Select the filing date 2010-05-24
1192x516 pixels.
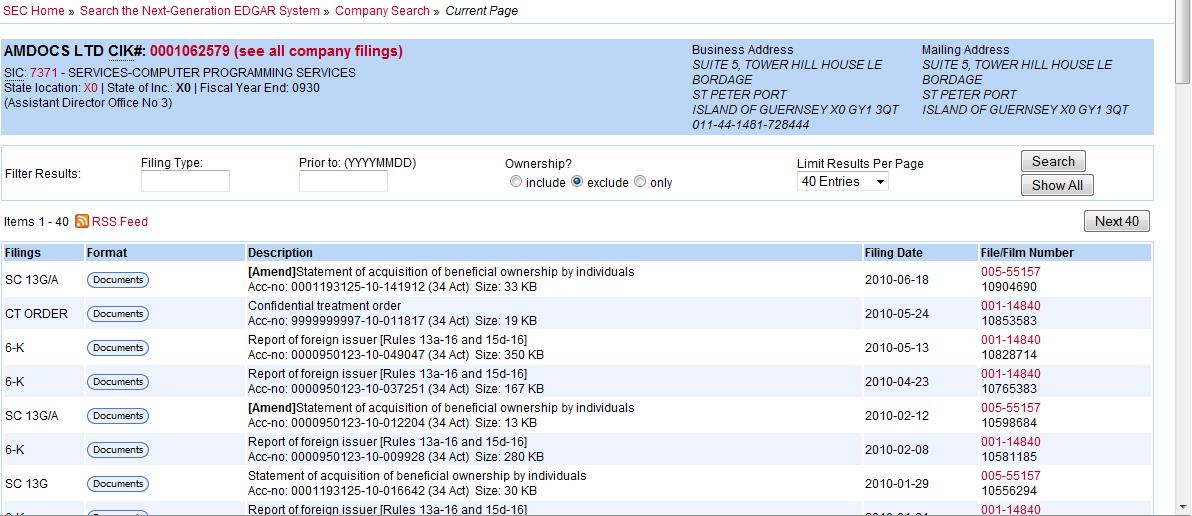(897, 314)
